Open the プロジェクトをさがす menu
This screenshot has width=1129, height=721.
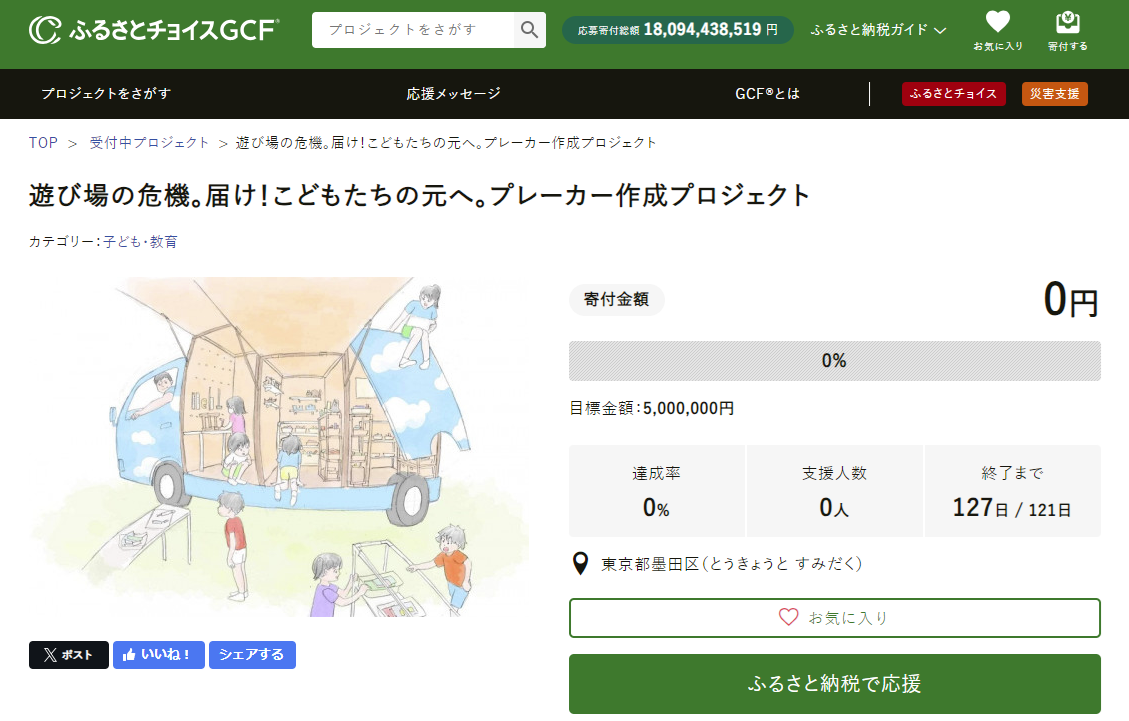106,94
